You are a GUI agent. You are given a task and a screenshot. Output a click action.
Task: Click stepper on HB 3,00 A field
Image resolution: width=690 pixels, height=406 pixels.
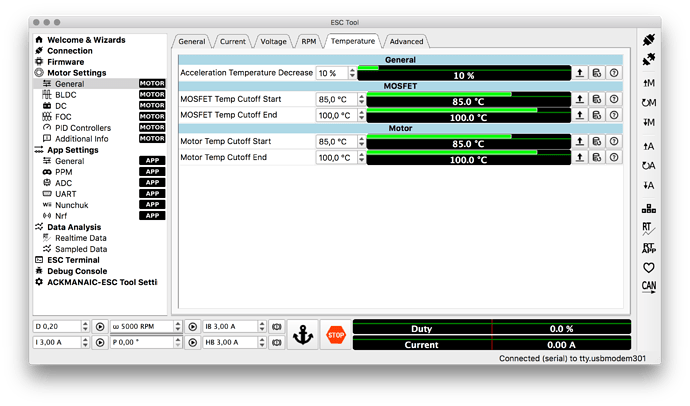[x=262, y=343]
